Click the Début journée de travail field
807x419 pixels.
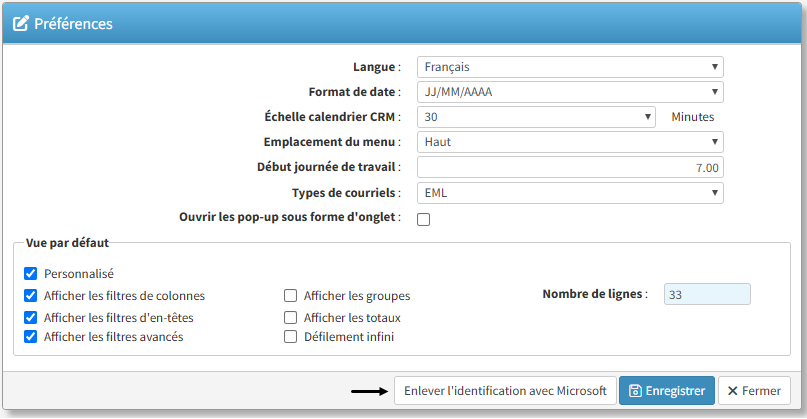(569, 168)
